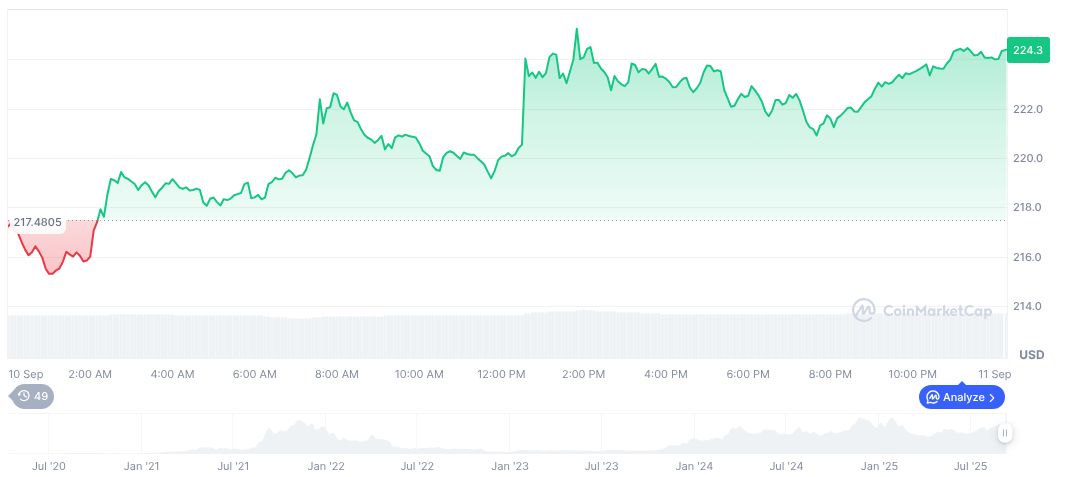Click the 8:00 AM time axis label
This screenshot has width=1072, height=477.
pos(336,374)
